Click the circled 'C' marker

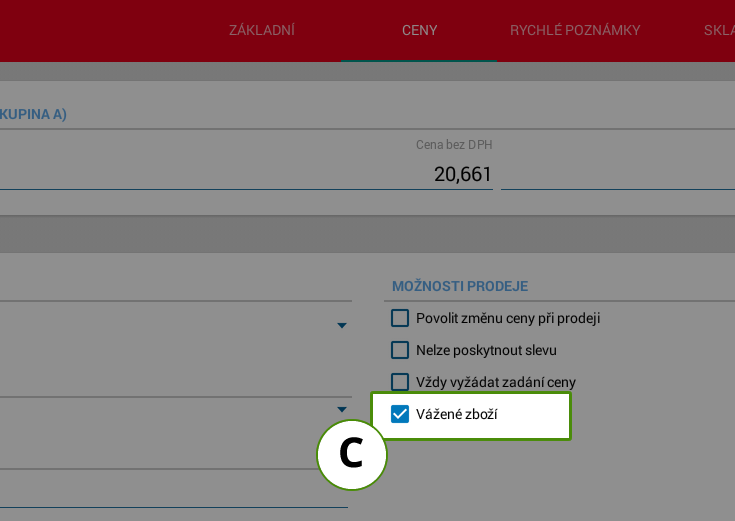tap(352, 454)
